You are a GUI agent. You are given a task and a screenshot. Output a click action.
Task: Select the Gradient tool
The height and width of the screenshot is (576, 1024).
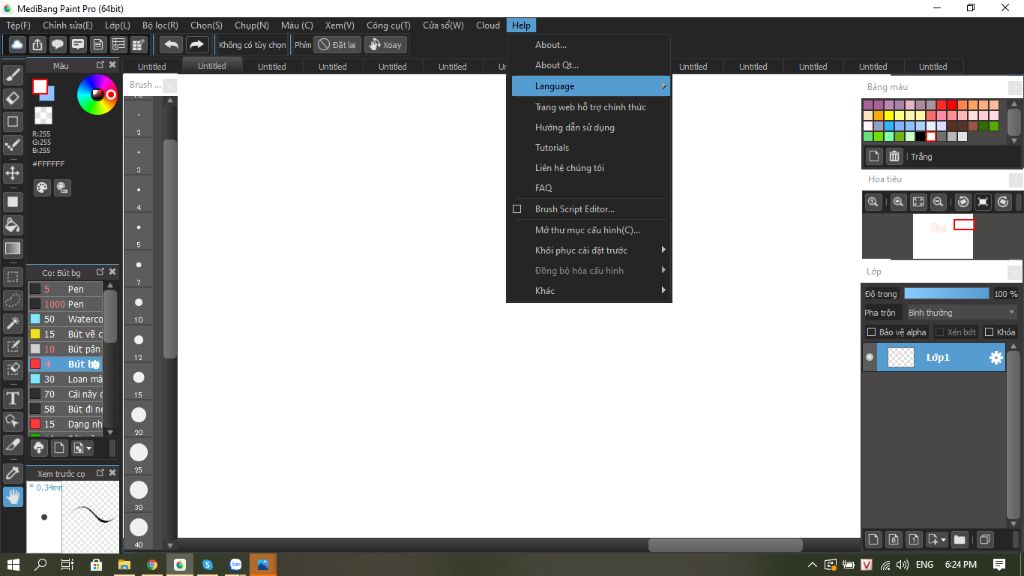(12, 248)
